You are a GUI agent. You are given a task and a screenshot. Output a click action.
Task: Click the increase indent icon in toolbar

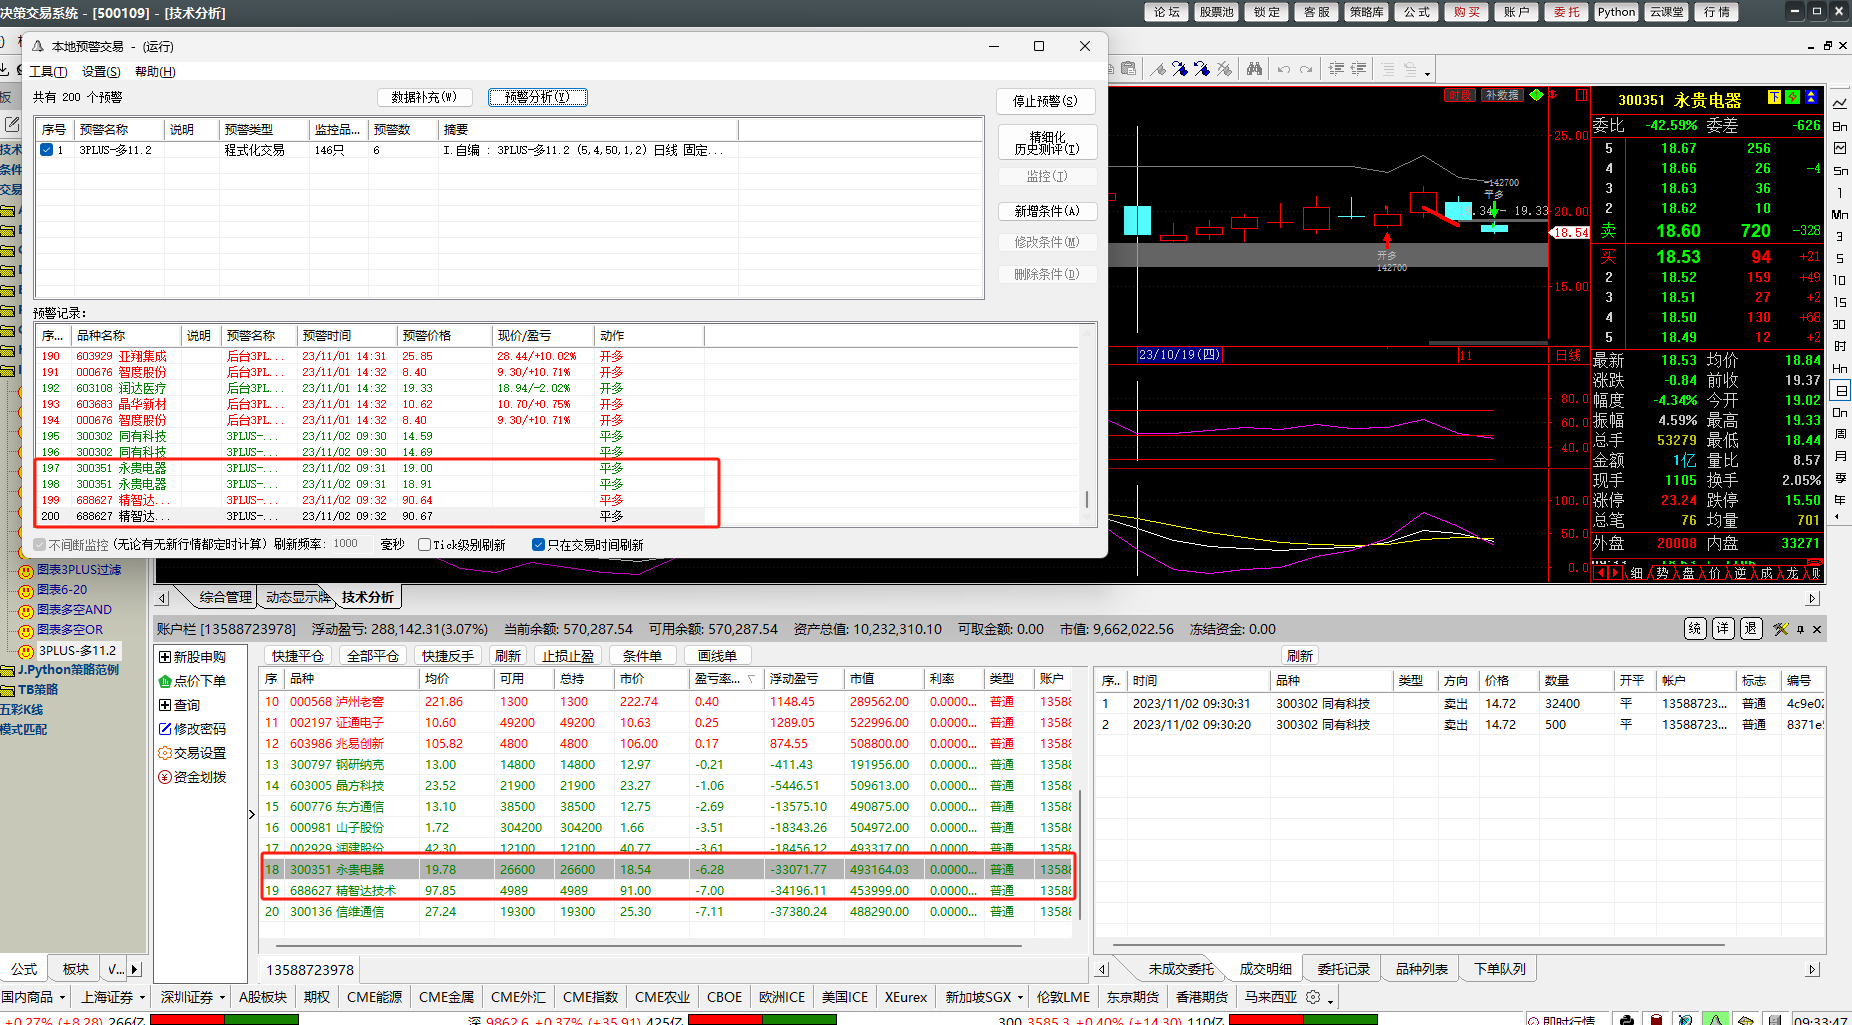click(x=1336, y=69)
